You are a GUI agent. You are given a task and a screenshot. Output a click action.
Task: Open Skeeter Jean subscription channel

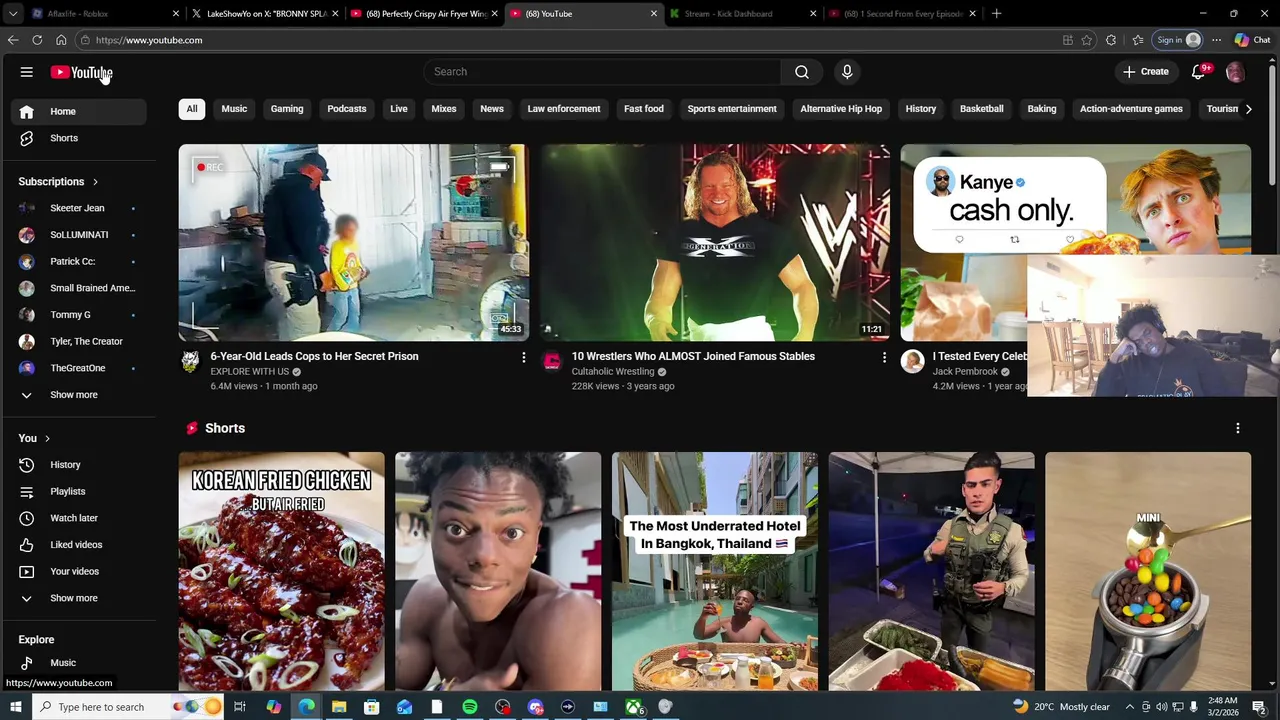coord(78,208)
